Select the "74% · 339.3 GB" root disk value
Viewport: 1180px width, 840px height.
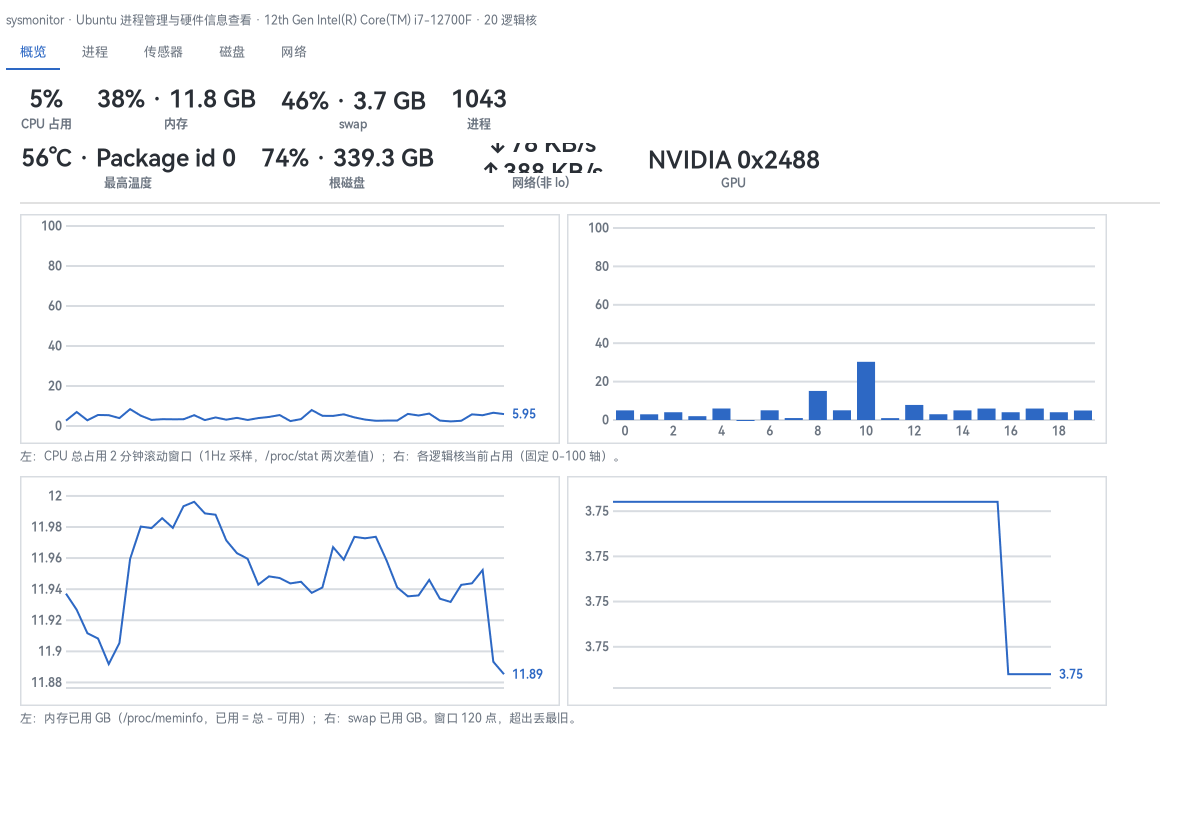coord(347,158)
